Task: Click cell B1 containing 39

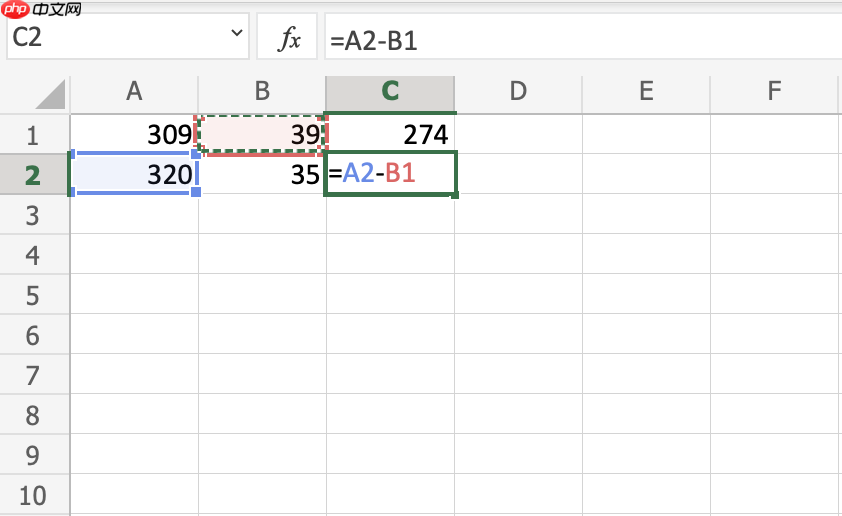Action: [x=262, y=134]
